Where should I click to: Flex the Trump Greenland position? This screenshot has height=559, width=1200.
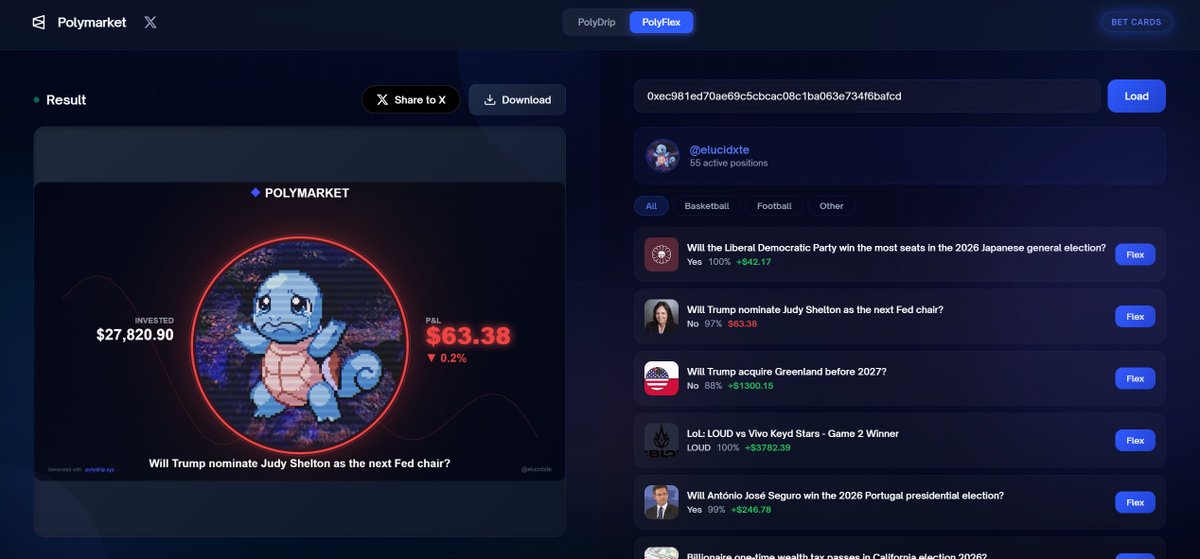(x=1135, y=378)
